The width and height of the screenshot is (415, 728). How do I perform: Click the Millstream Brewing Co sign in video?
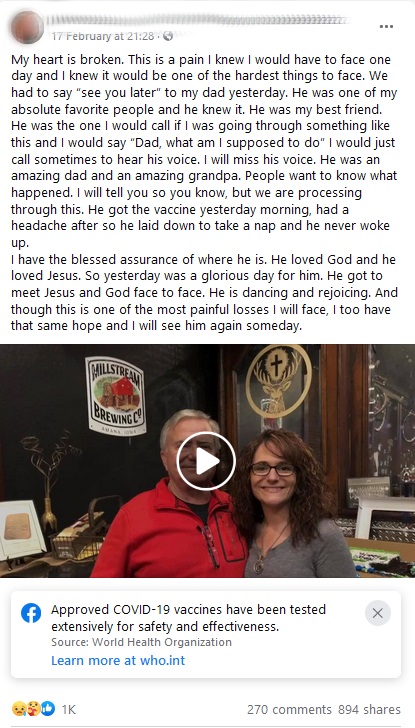tap(115, 396)
